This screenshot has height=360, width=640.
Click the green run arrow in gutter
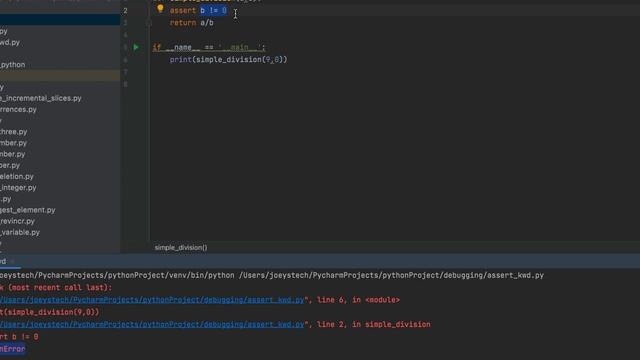pyautogui.click(x=136, y=47)
